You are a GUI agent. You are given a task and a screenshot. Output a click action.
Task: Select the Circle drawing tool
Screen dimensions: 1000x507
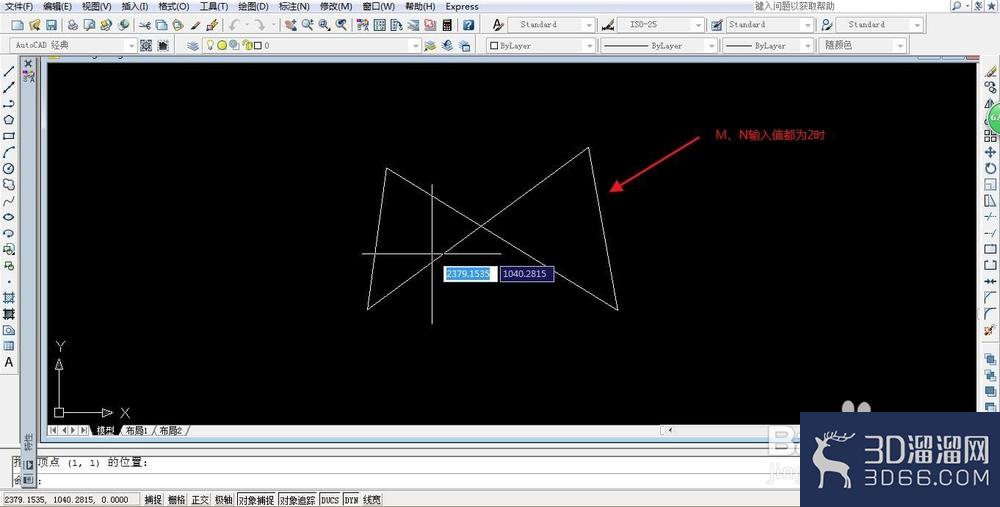8,168
